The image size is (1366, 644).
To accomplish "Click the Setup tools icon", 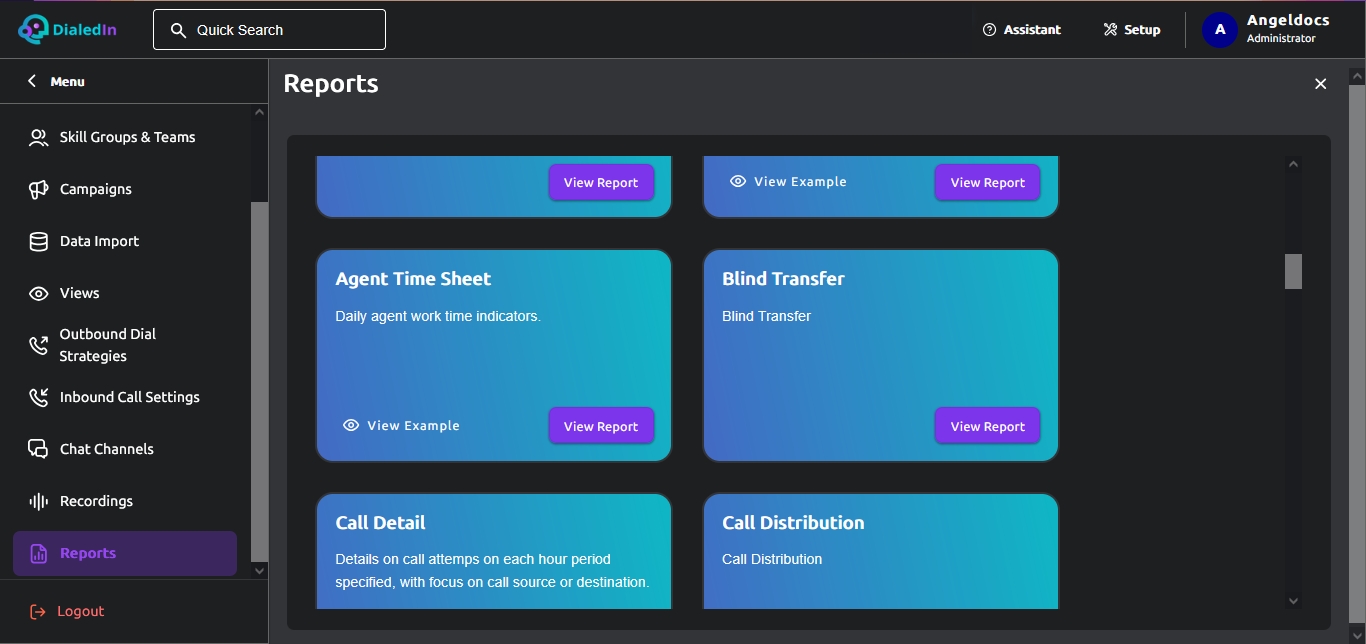I will (1110, 30).
